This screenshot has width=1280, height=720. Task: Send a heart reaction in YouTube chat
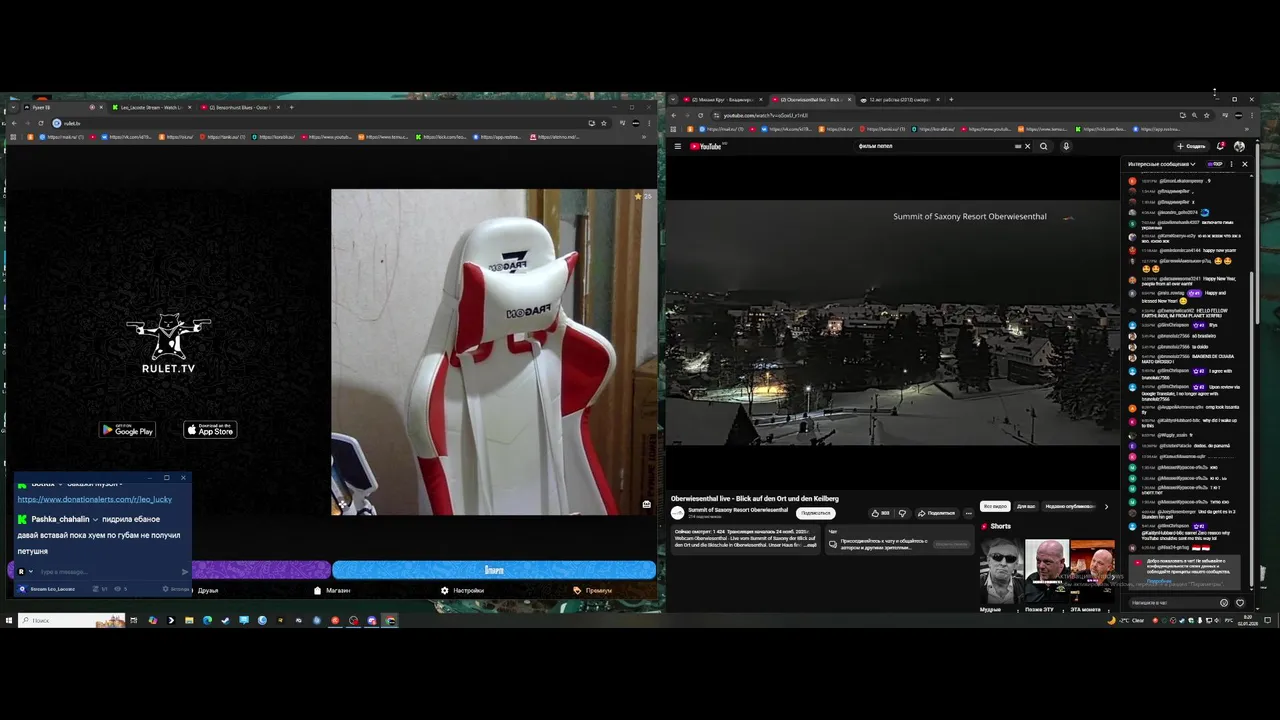pyautogui.click(x=1240, y=603)
